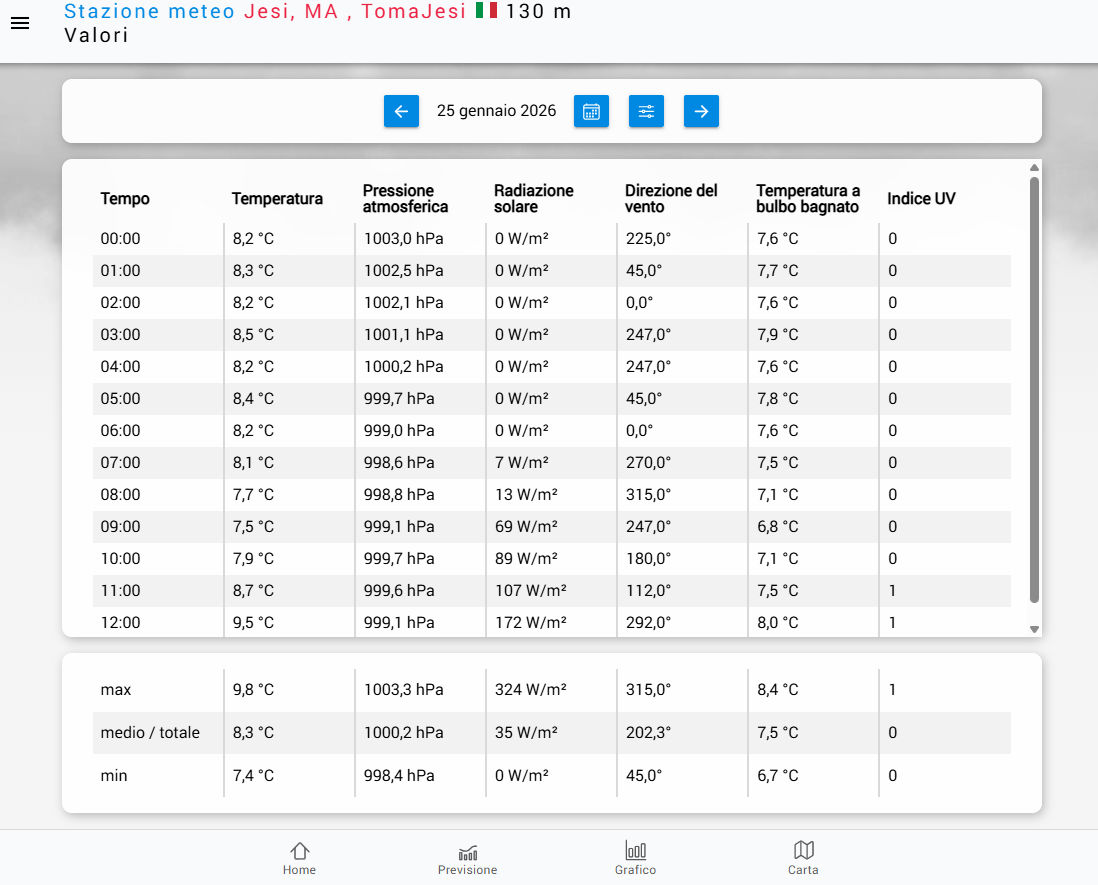Go to previous day with left arrow
The image size is (1098, 885).
point(401,111)
